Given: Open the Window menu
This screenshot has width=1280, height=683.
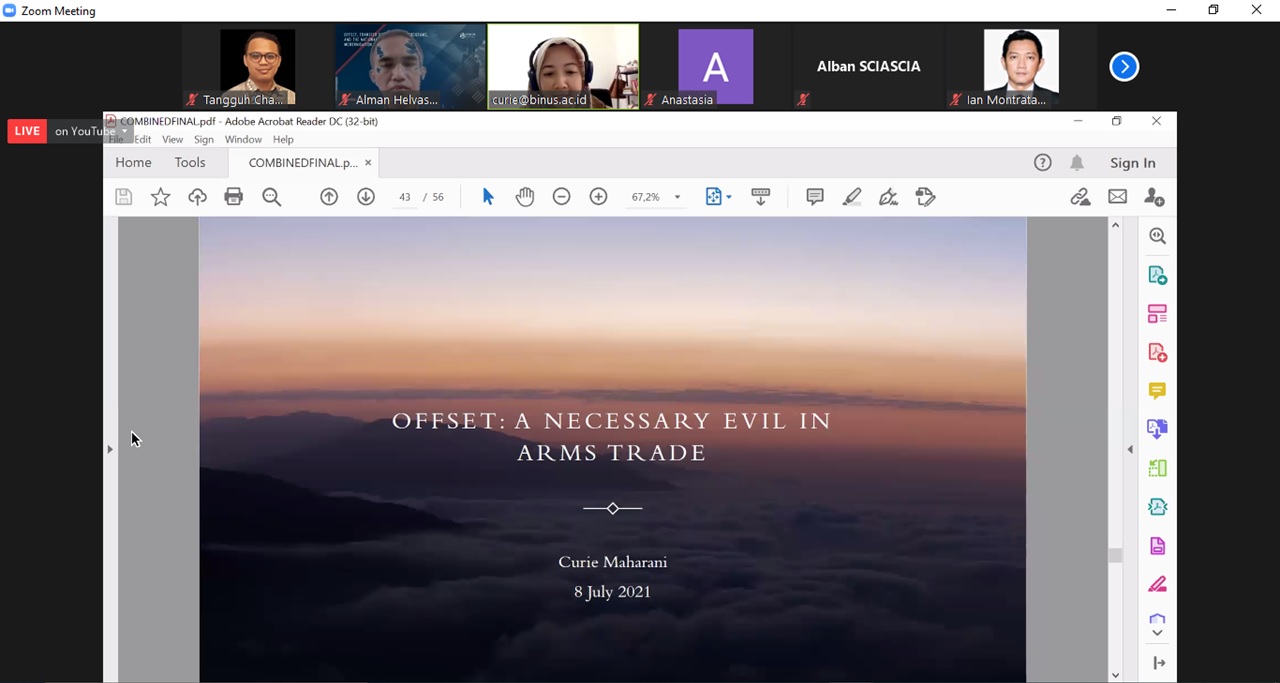Looking at the screenshot, I should click(243, 140).
